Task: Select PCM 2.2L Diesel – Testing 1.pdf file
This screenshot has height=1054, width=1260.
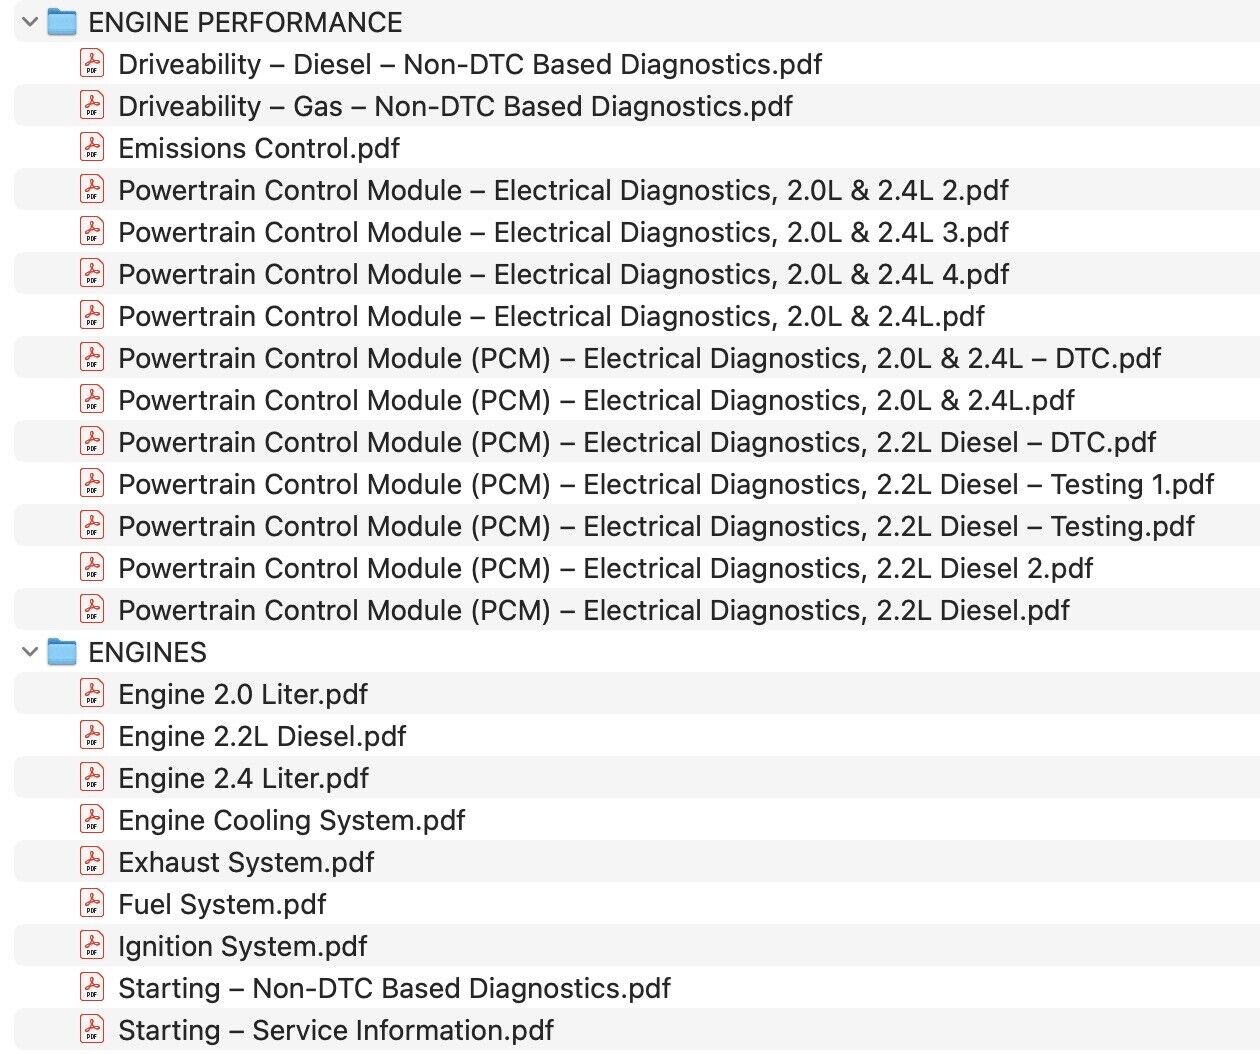Action: coord(666,484)
